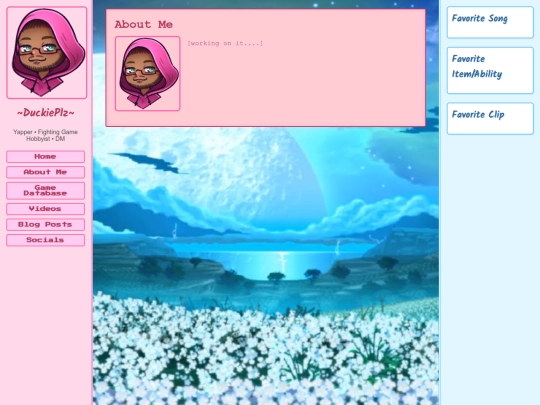This screenshot has height=405, width=540.
Task: Open the Videos page
Action: (x=45, y=209)
